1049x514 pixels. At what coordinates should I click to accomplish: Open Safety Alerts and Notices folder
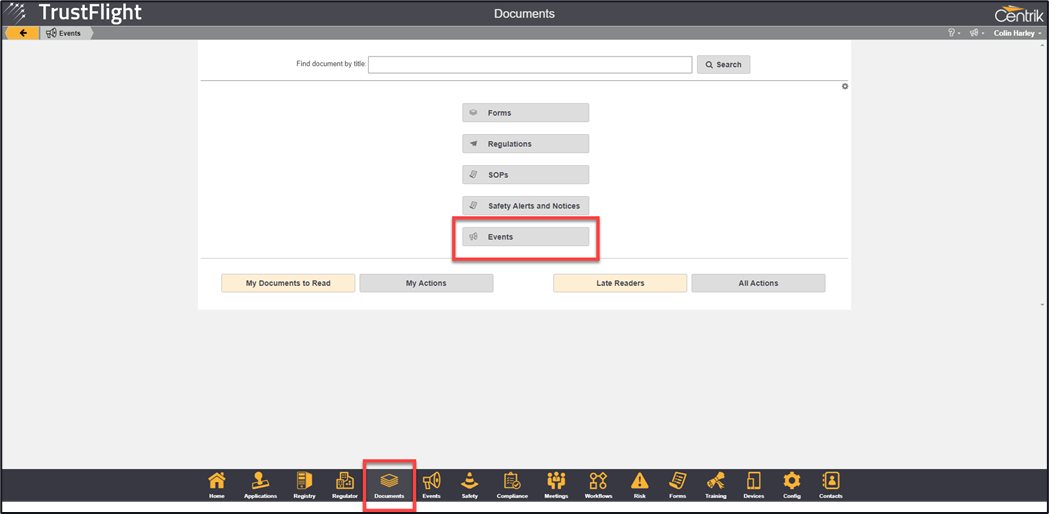tap(525, 205)
